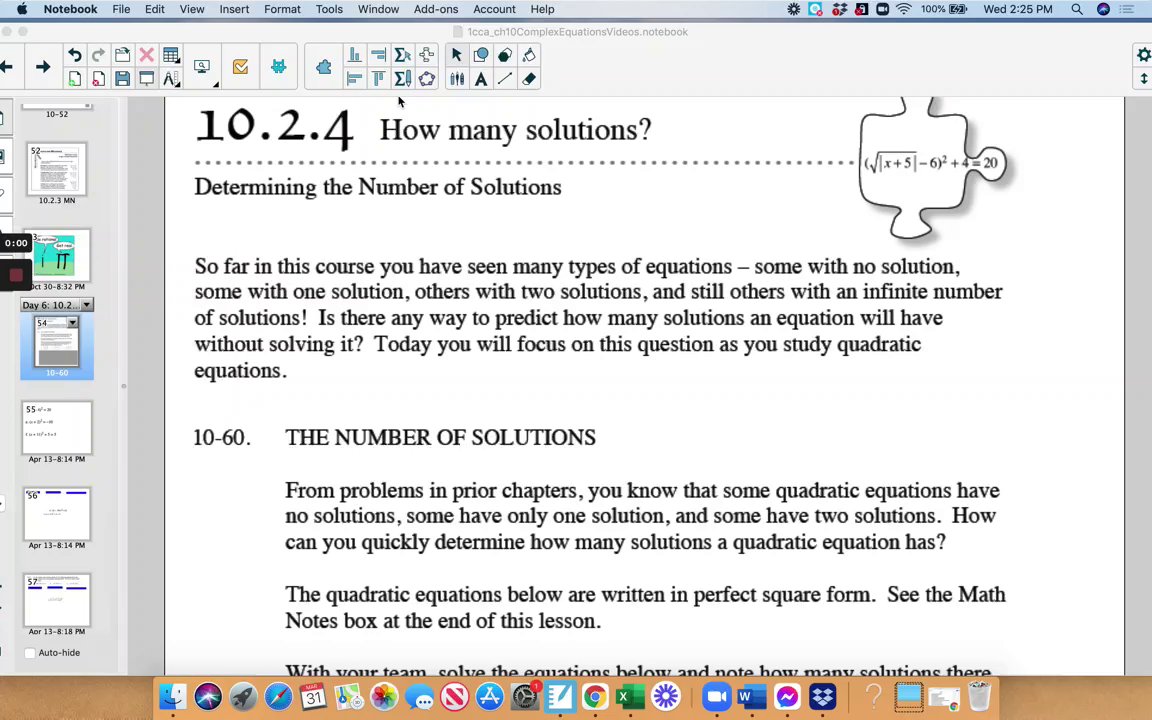Viewport: 1152px width, 720px height.
Task: Select the Line tool
Action: tap(505, 79)
